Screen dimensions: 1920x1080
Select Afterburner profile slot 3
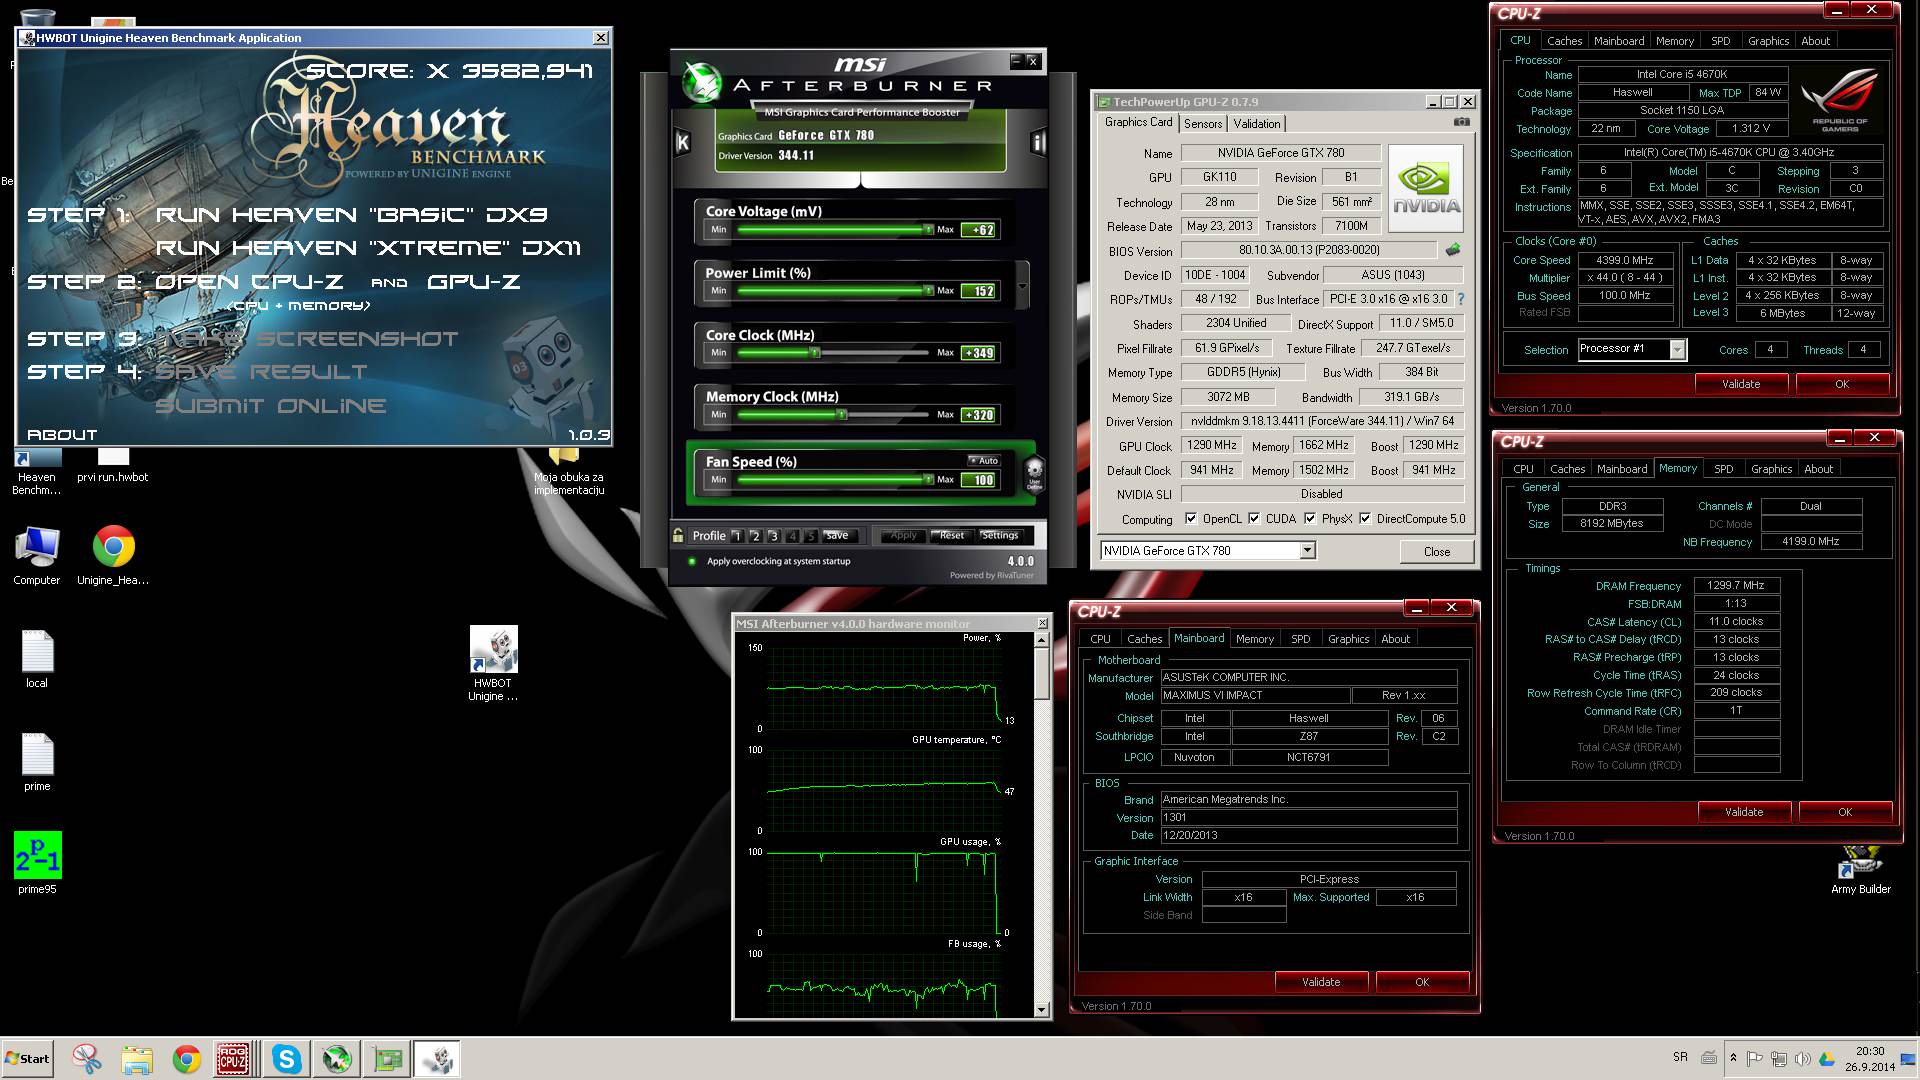point(773,536)
